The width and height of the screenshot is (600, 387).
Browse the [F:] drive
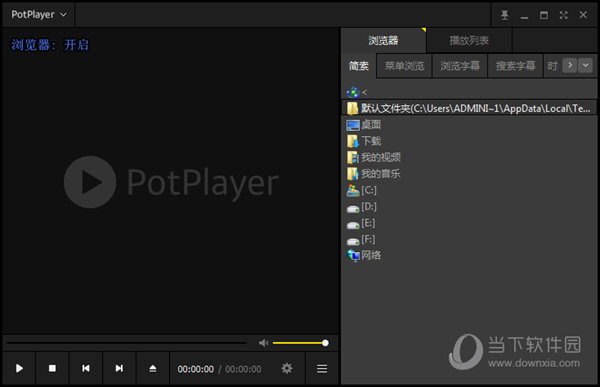[x=361, y=240]
